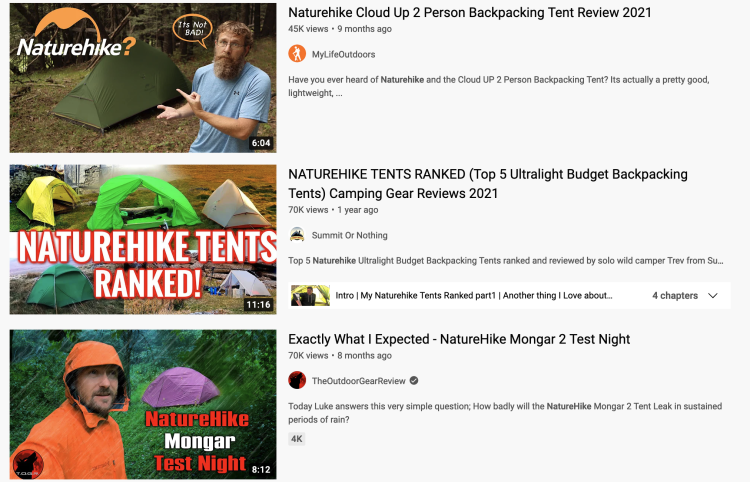Viewport: 750px width, 482px height.
Task: Click the '4 chapters' label
Action: click(675, 296)
